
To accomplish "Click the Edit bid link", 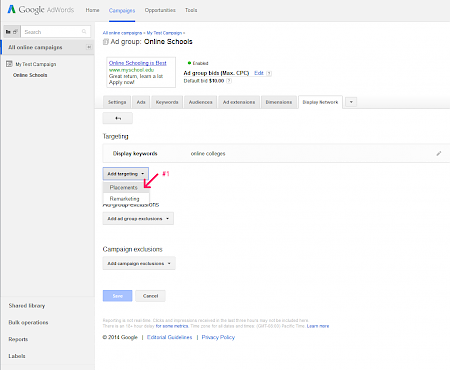I will point(259,73).
